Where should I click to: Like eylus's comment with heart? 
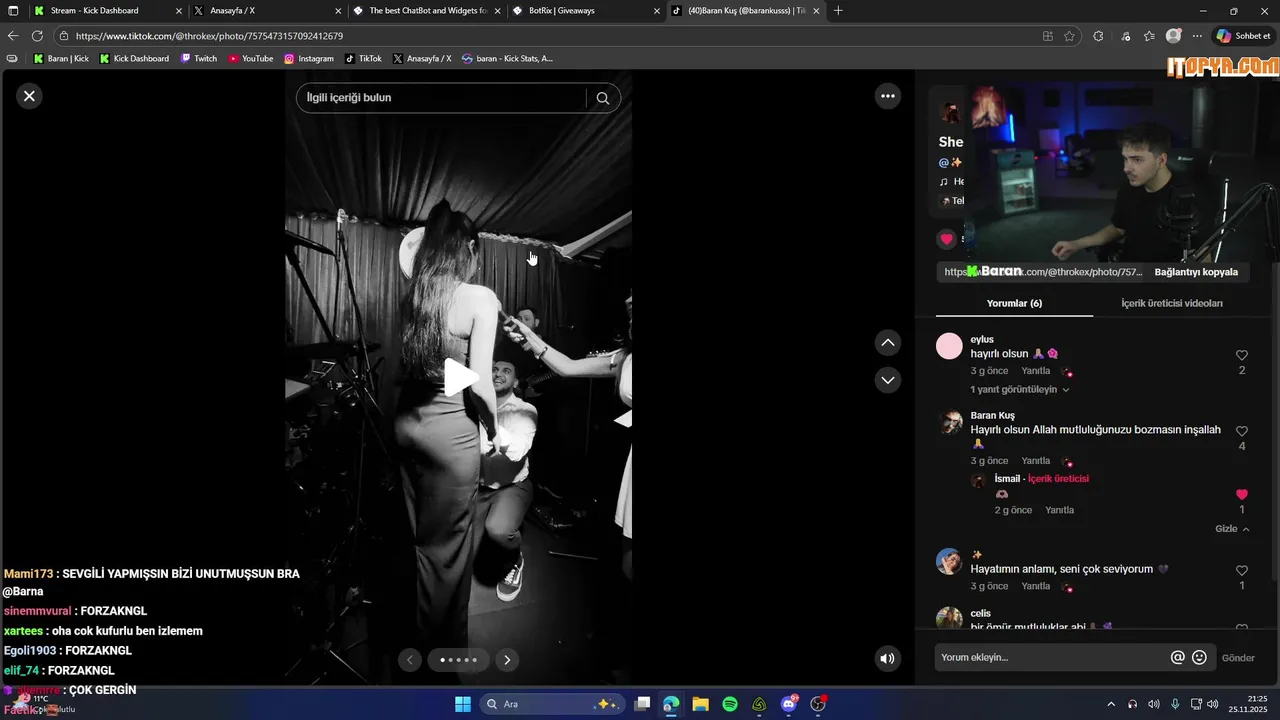[x=1242, y=355]
